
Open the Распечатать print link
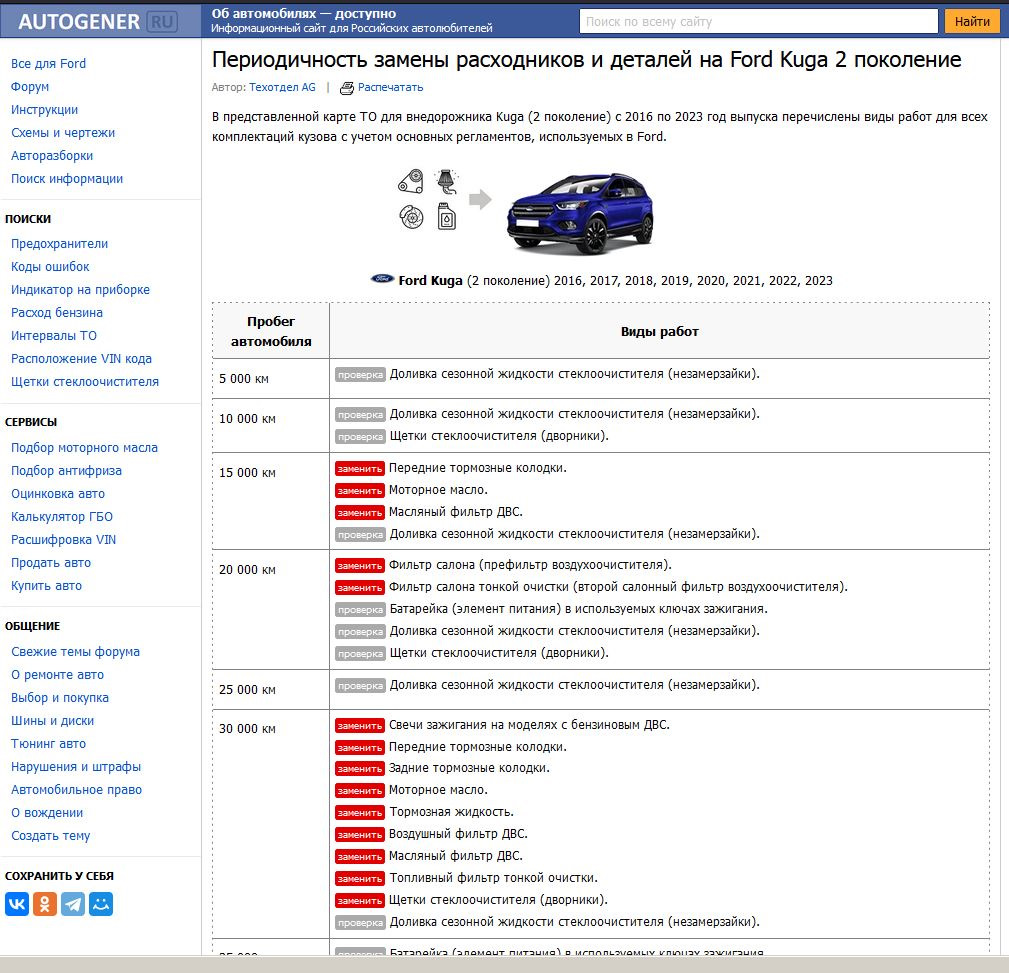[x=390, y=88]
